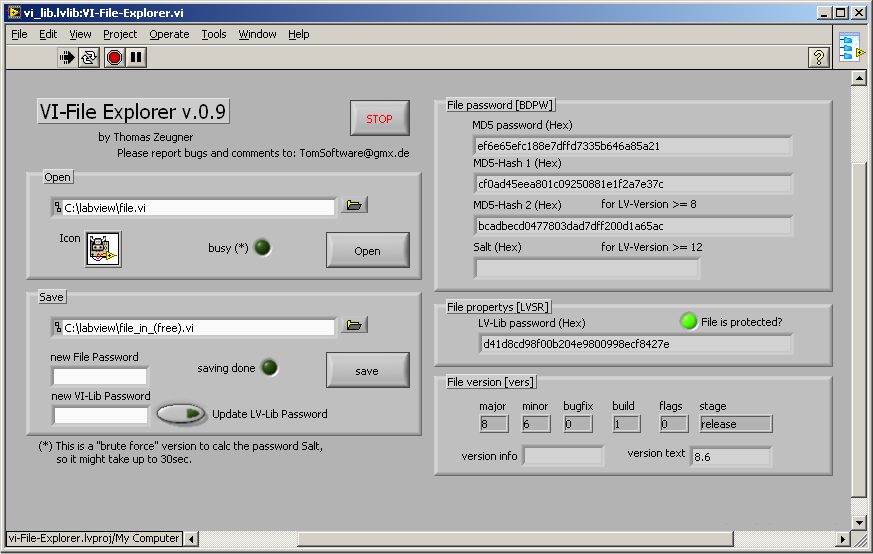This screenshot has width=873, height=554.
Task: Click the red Abort Execution icon
Action: pos(114,57)
